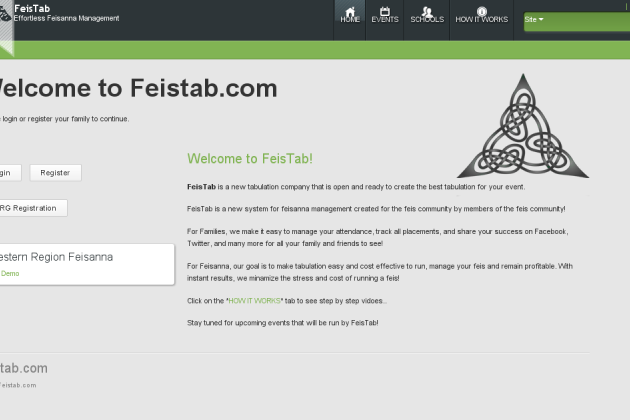Open the RG Registration button
The height and width of the screenshot is (420, 630).
pyautogui.click(x=32, y=208)
